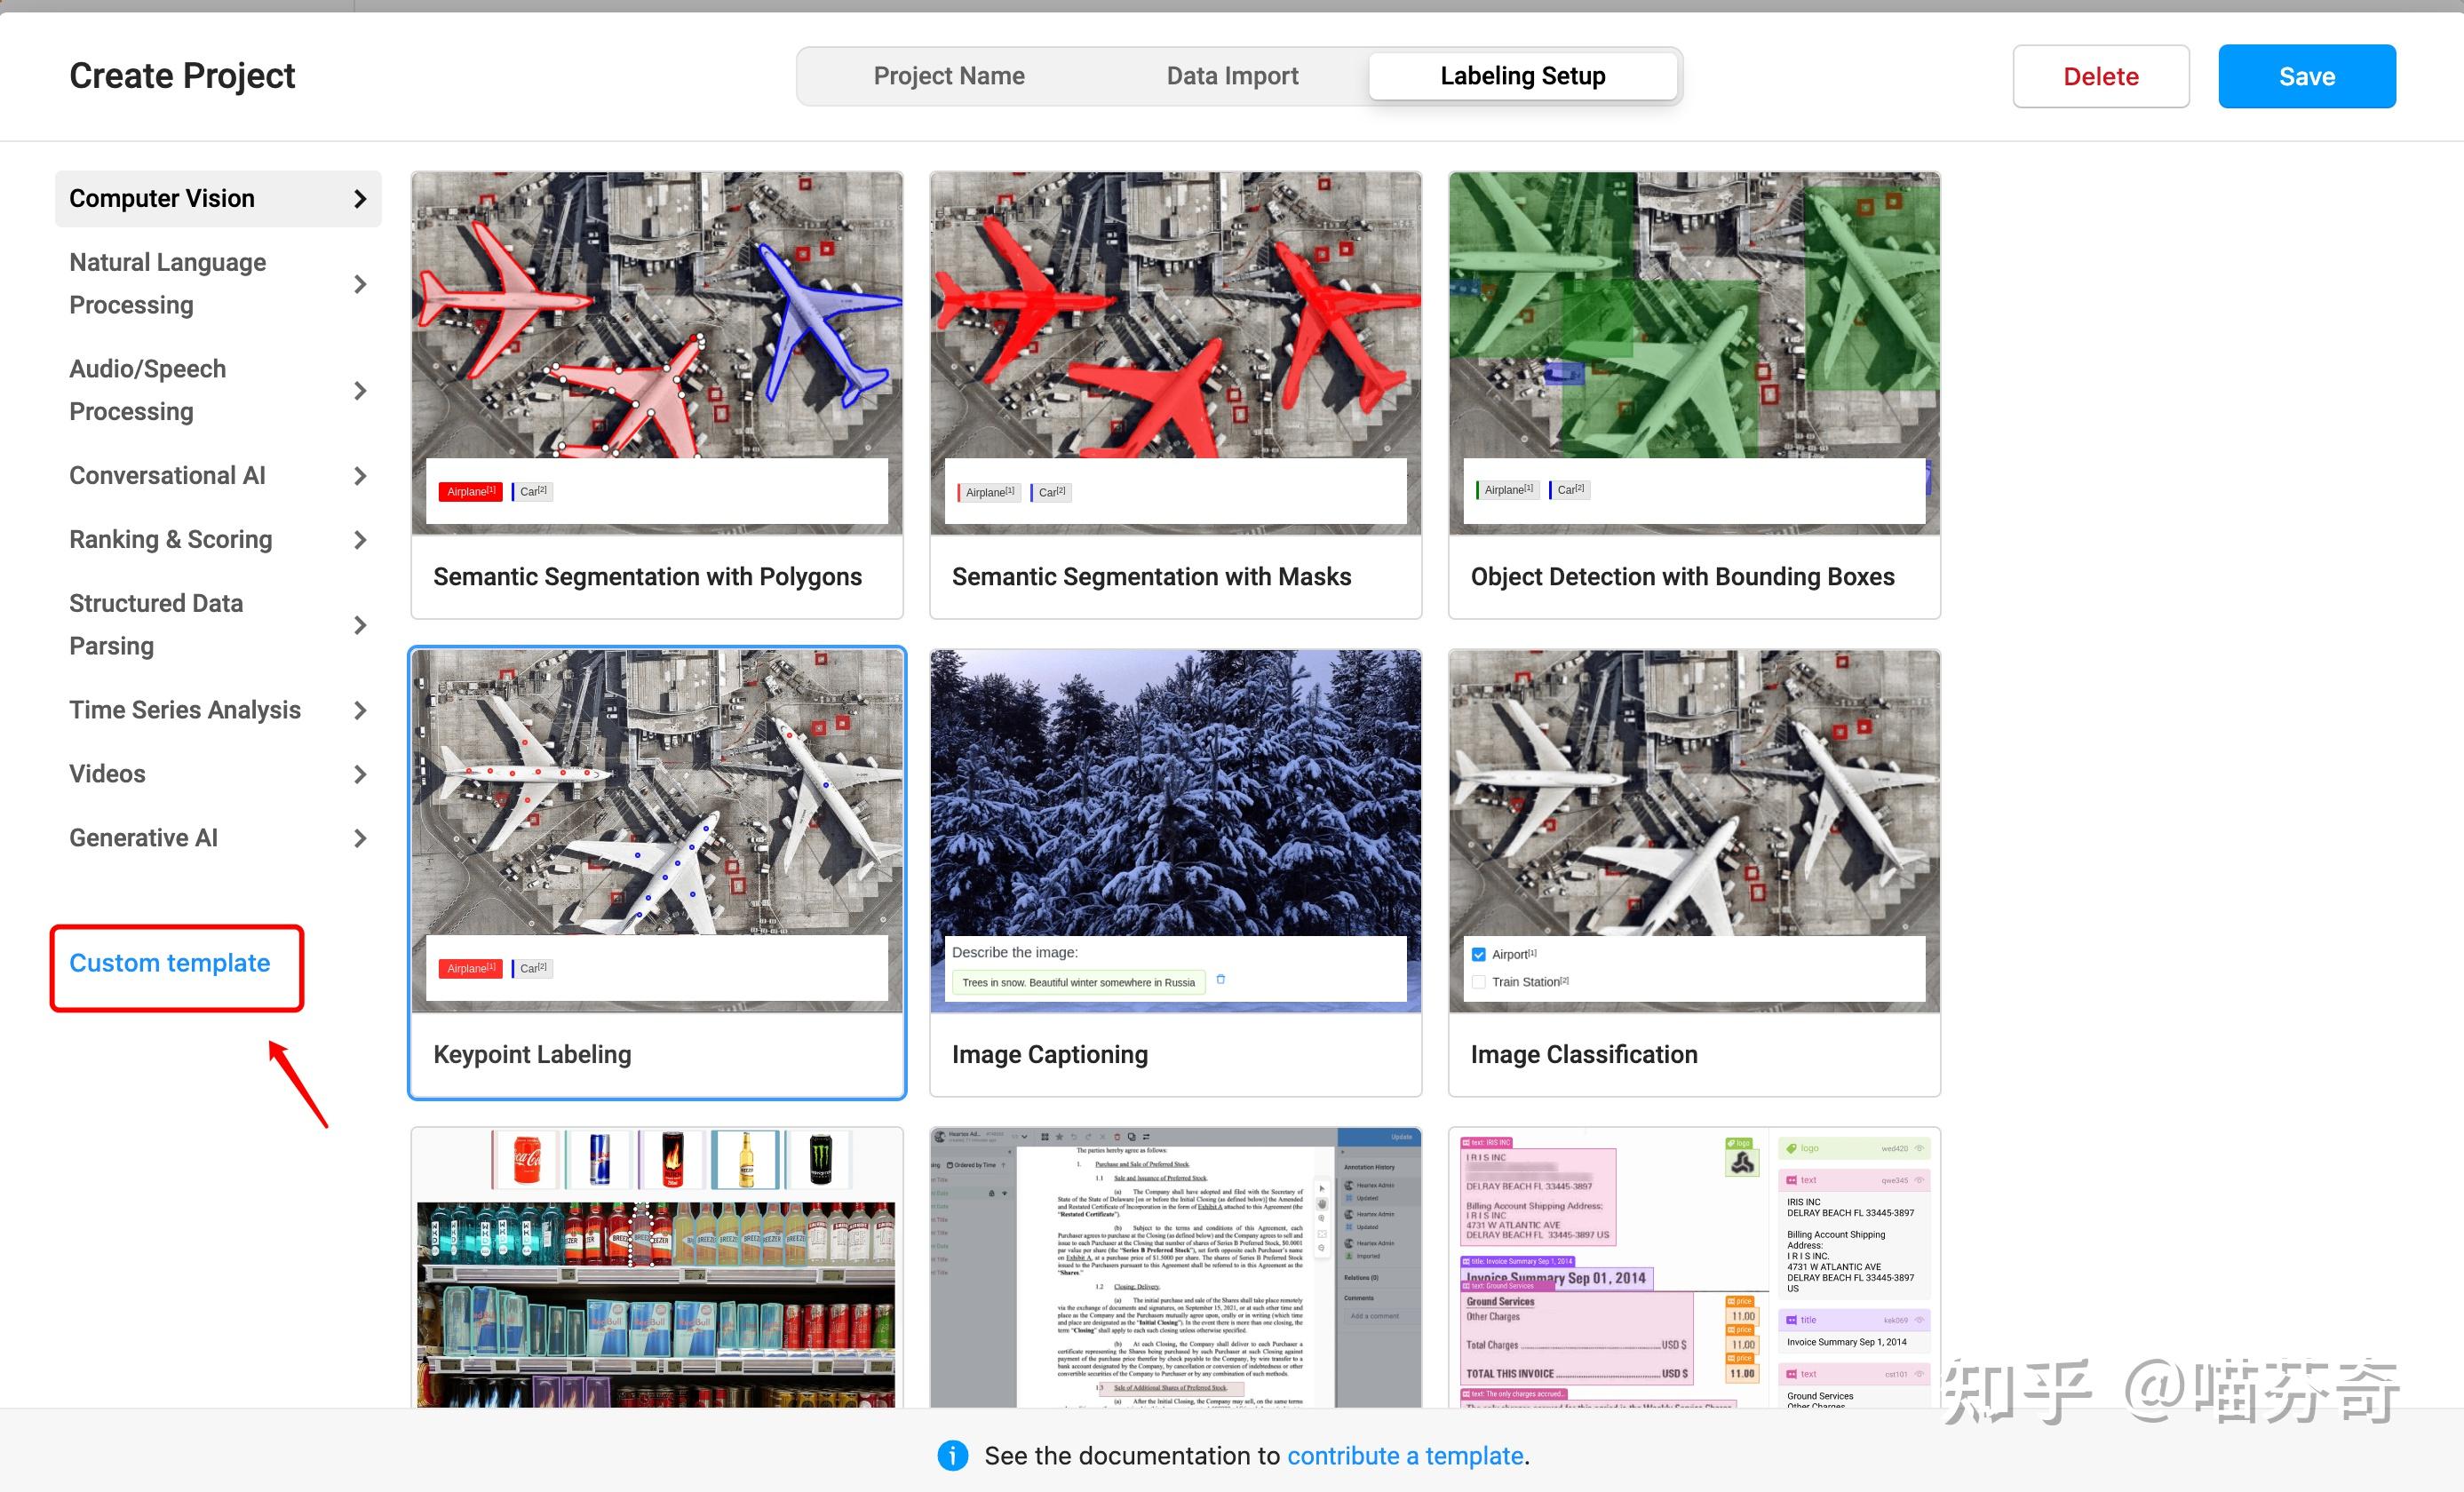This screenshot has height=1492, width=2464.
Task: Click the blue info icon at bottom
Action: pyautogui.click(x=952, y=1456)
